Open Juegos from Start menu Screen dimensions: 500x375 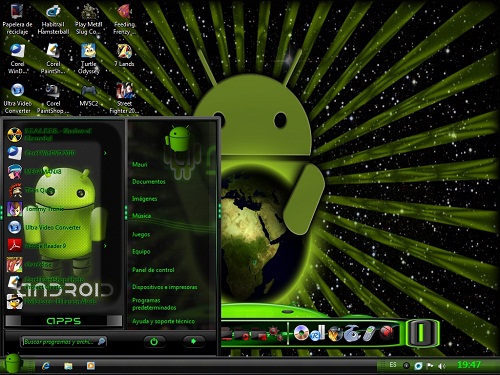tap(141, 234)
